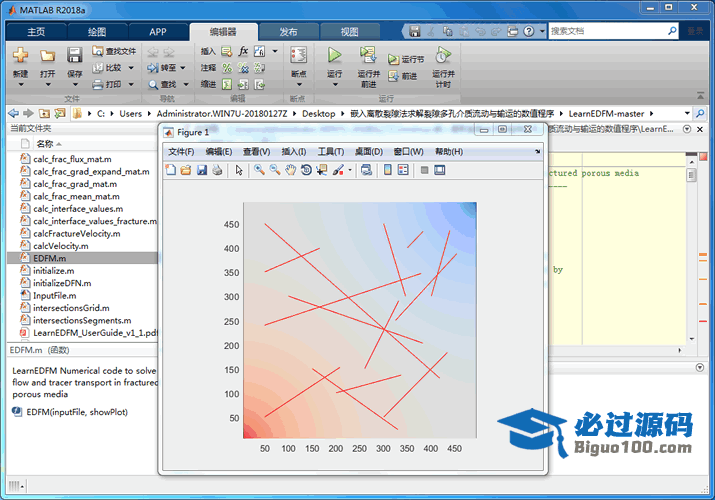Open the Compare (比较) tool
Image resolution: width=715 pixels, height=500 pixels.
click(113, 68)
